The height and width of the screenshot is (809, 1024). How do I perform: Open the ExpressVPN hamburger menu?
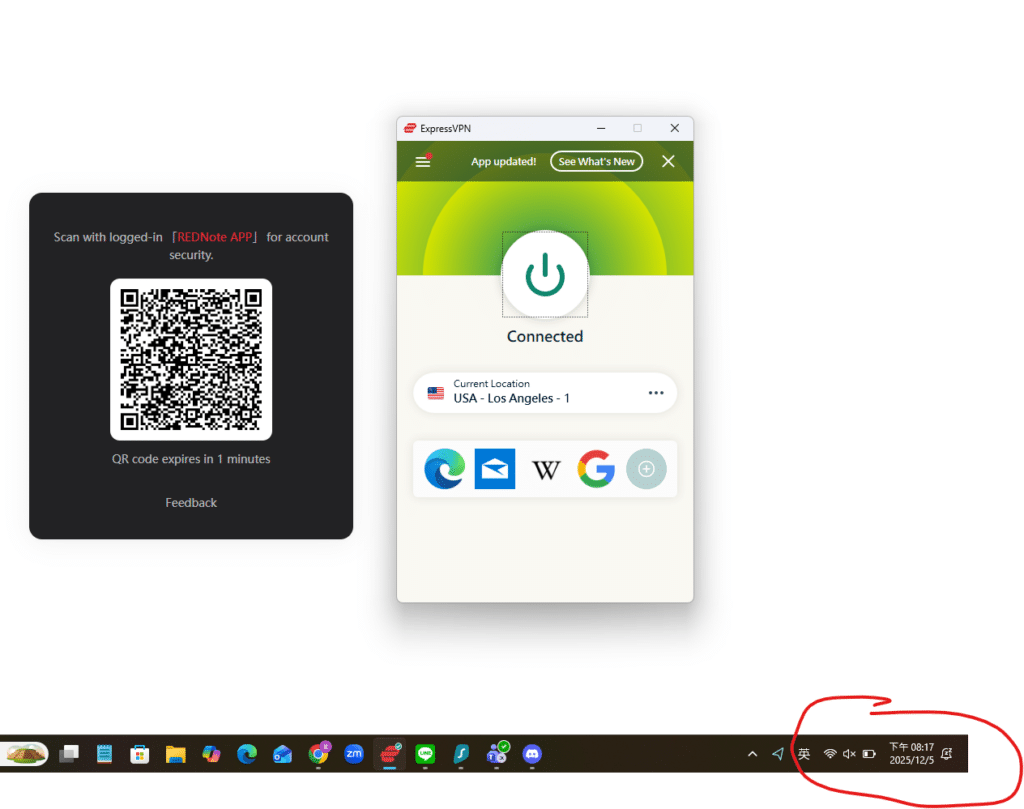[x=423, y=161]
